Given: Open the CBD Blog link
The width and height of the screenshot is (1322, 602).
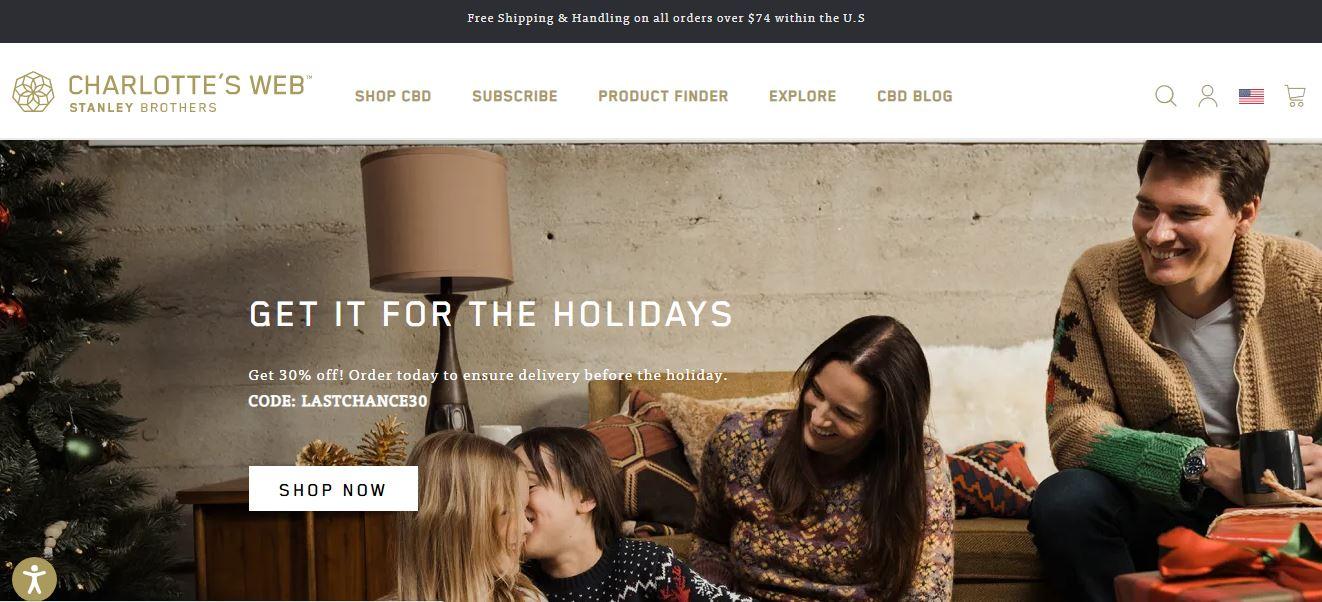Looking at the screenshot, I should pyautogui.click(x=914, y=96).
